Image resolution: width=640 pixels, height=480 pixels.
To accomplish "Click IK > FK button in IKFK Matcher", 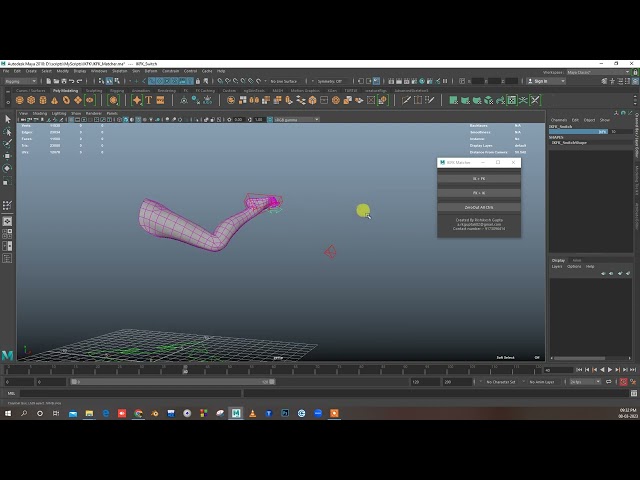I will click(x=479, y=179).
